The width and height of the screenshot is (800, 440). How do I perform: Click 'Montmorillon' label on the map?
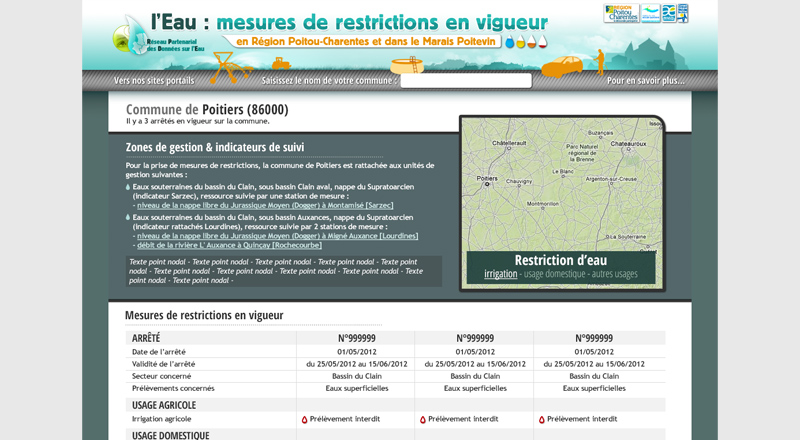[542, 204]
